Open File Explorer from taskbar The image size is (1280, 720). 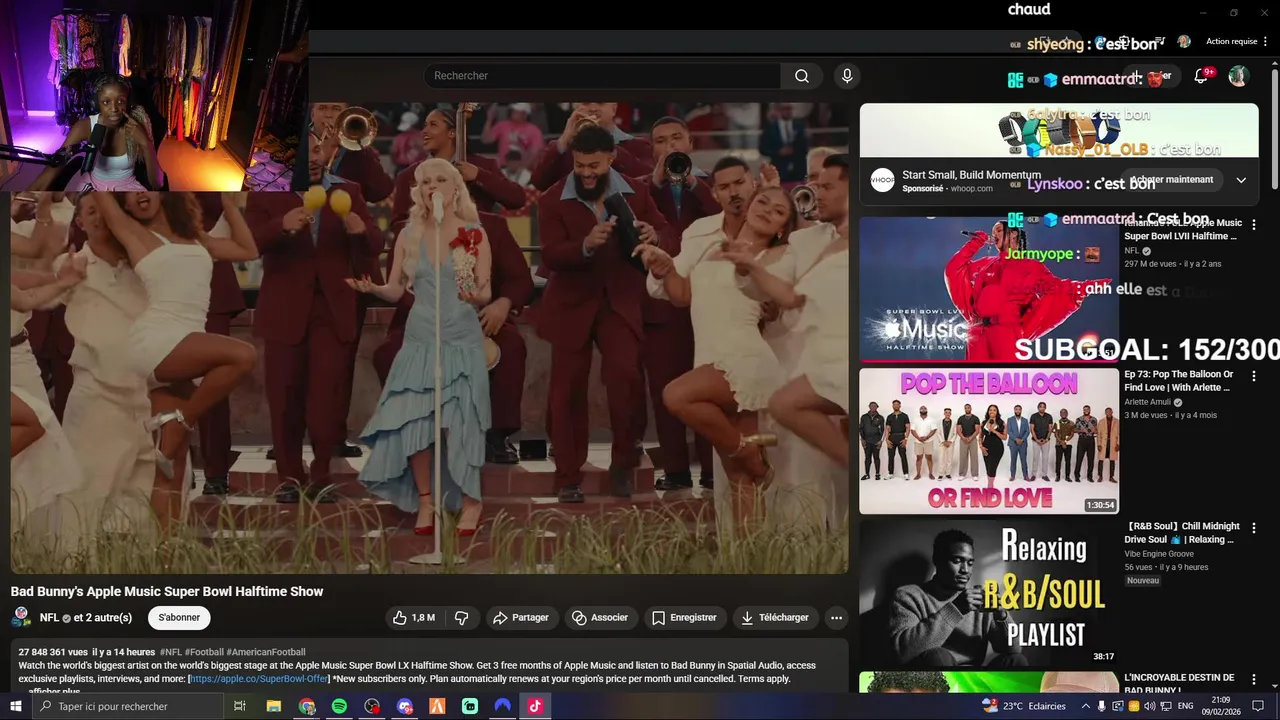pos(273,706)
